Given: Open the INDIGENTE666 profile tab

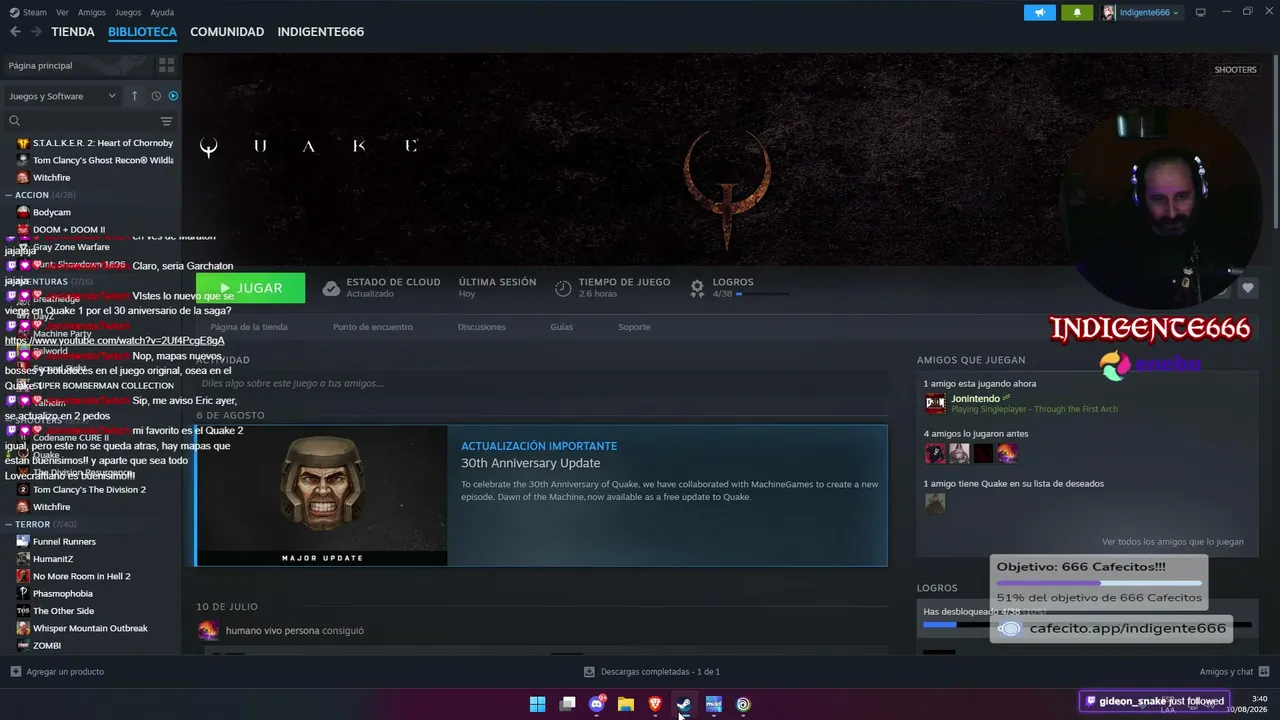Looking at the screenshot, I should tap(321, 32).
